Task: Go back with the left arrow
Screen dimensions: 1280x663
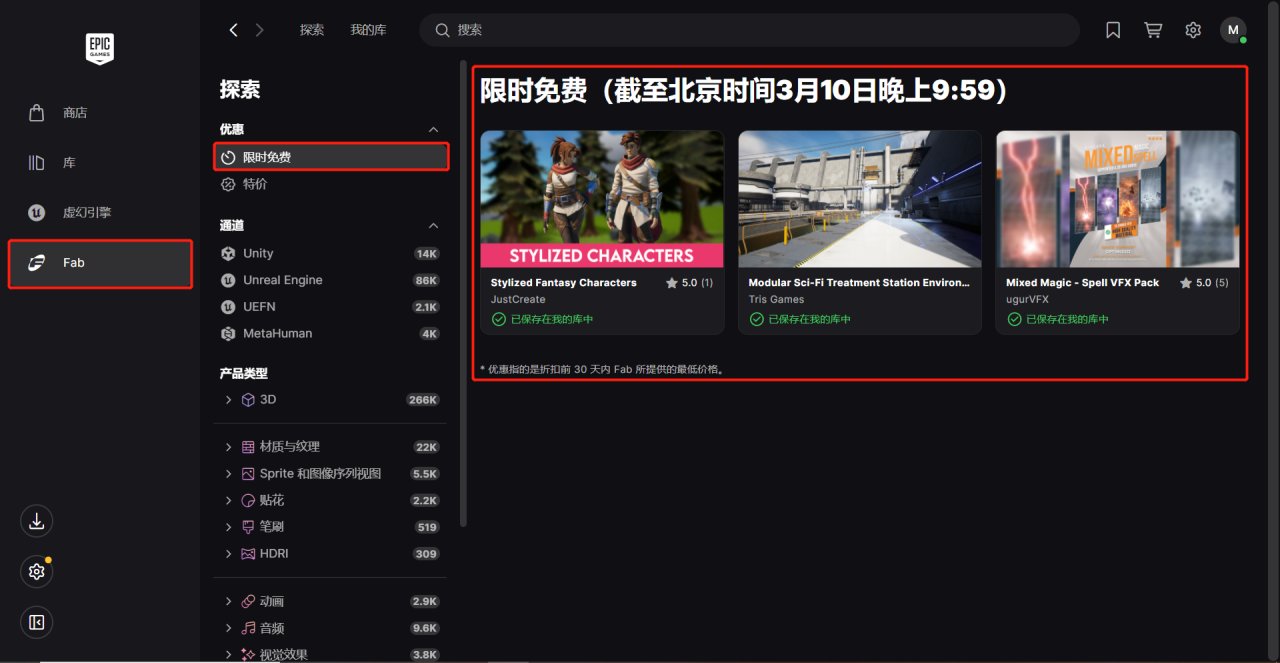Action: click(233, 30)
